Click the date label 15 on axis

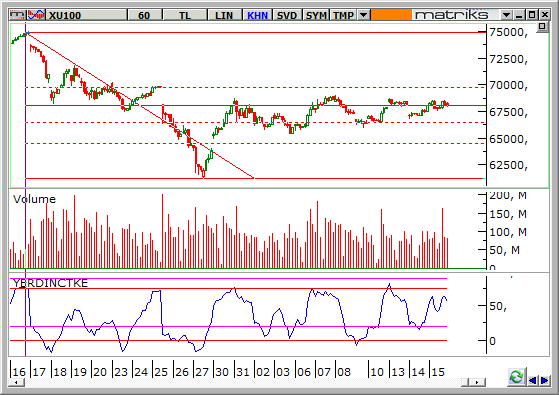pyautogui.click(x=438, y=372)
